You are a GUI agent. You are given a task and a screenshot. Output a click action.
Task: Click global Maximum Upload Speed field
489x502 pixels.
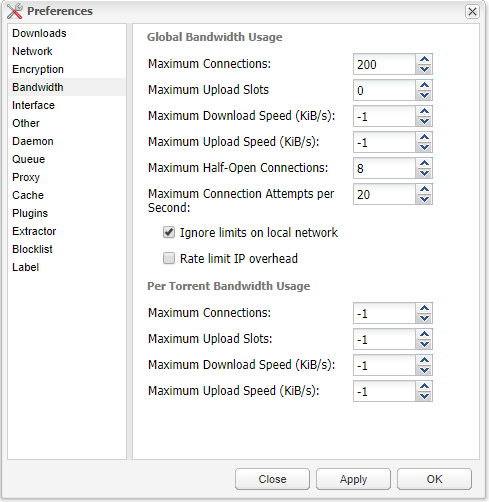(385, 142)
